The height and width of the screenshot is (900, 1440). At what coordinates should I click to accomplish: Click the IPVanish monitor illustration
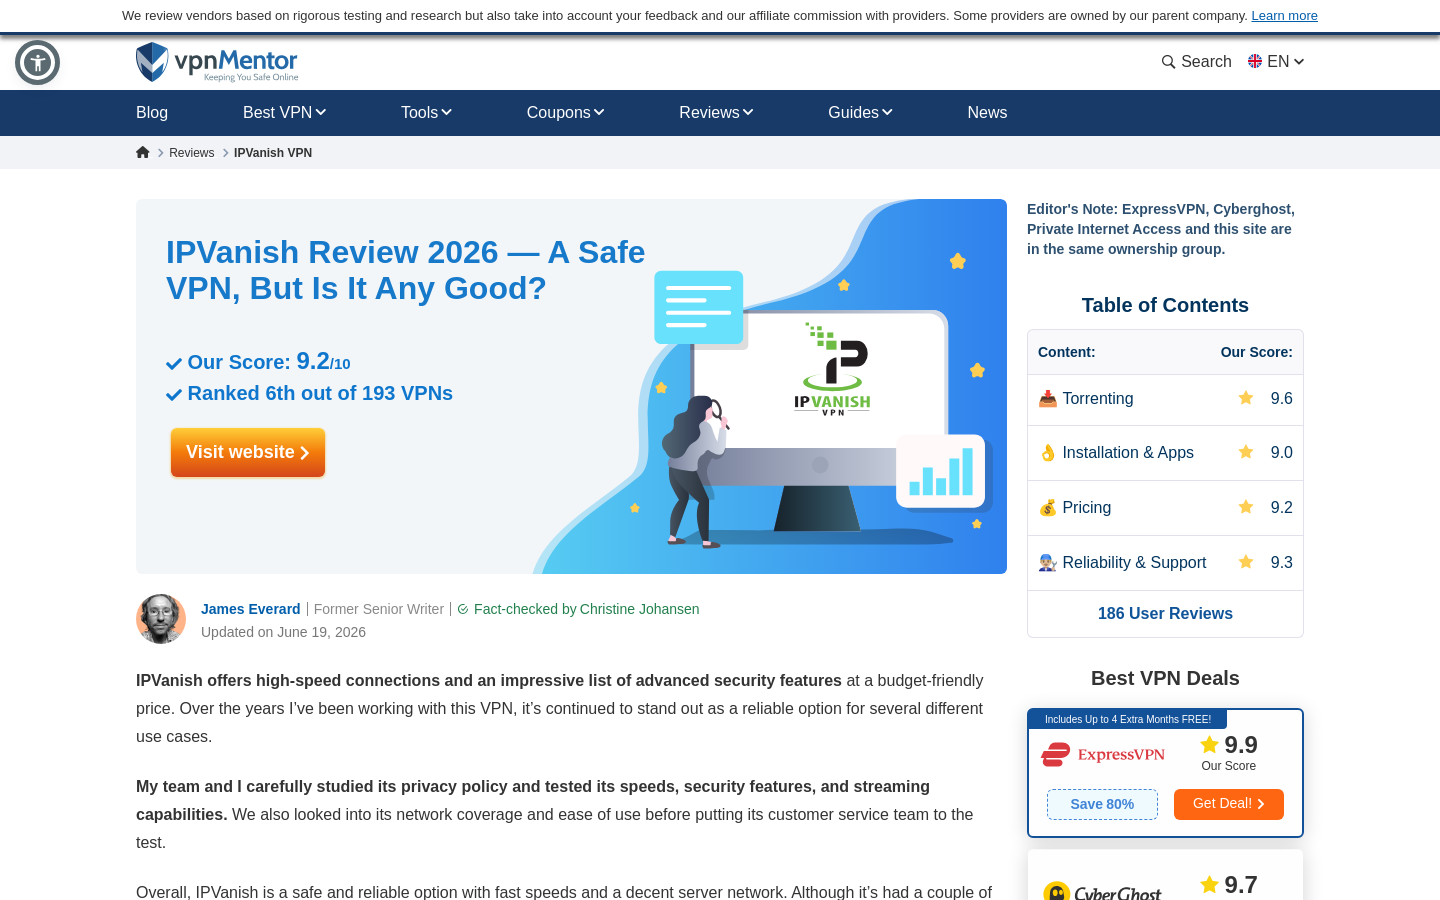tap(821, 422)
